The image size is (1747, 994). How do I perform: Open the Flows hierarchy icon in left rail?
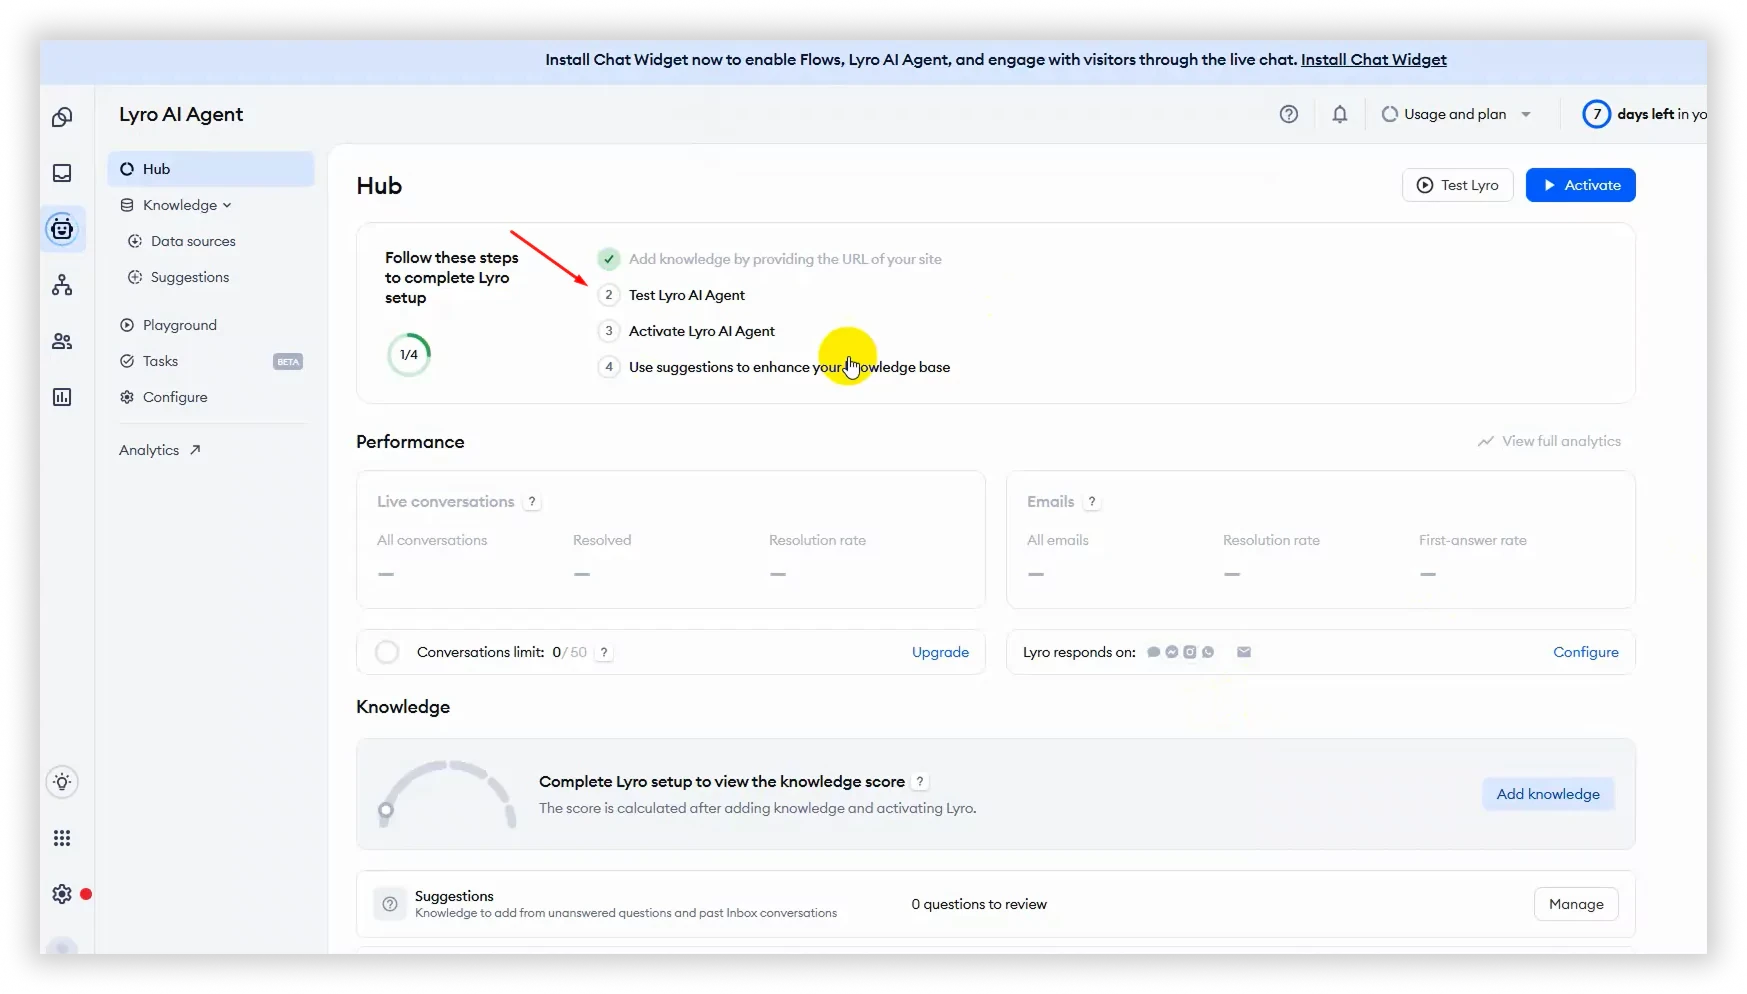[62, 285]
